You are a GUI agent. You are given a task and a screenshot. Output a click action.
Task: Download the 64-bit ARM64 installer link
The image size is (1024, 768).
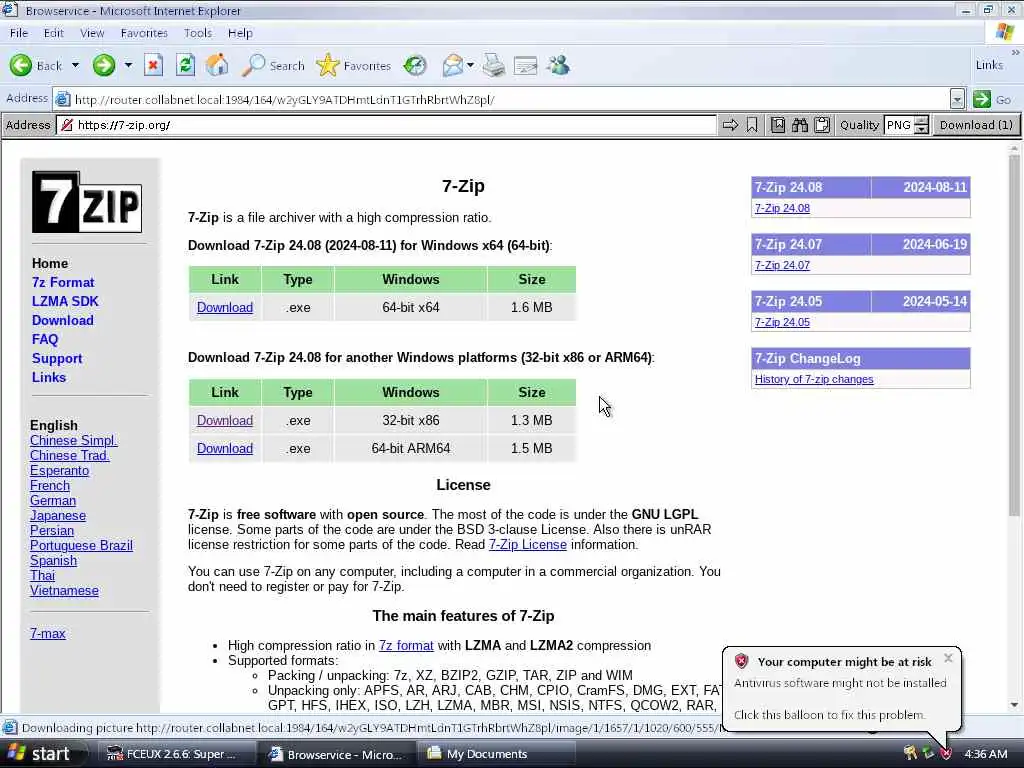225,448
